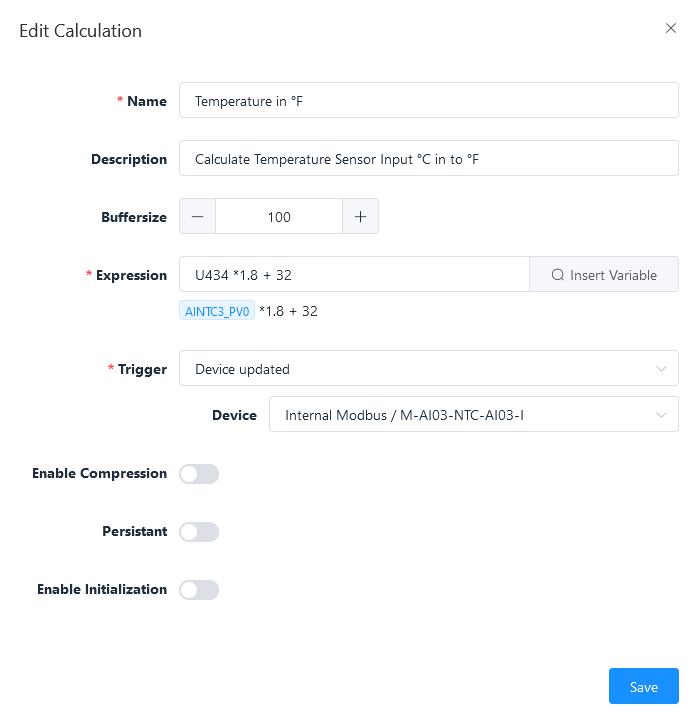
Task: Open the Device dropdown chevron
Action: click(x=661, y=415)
